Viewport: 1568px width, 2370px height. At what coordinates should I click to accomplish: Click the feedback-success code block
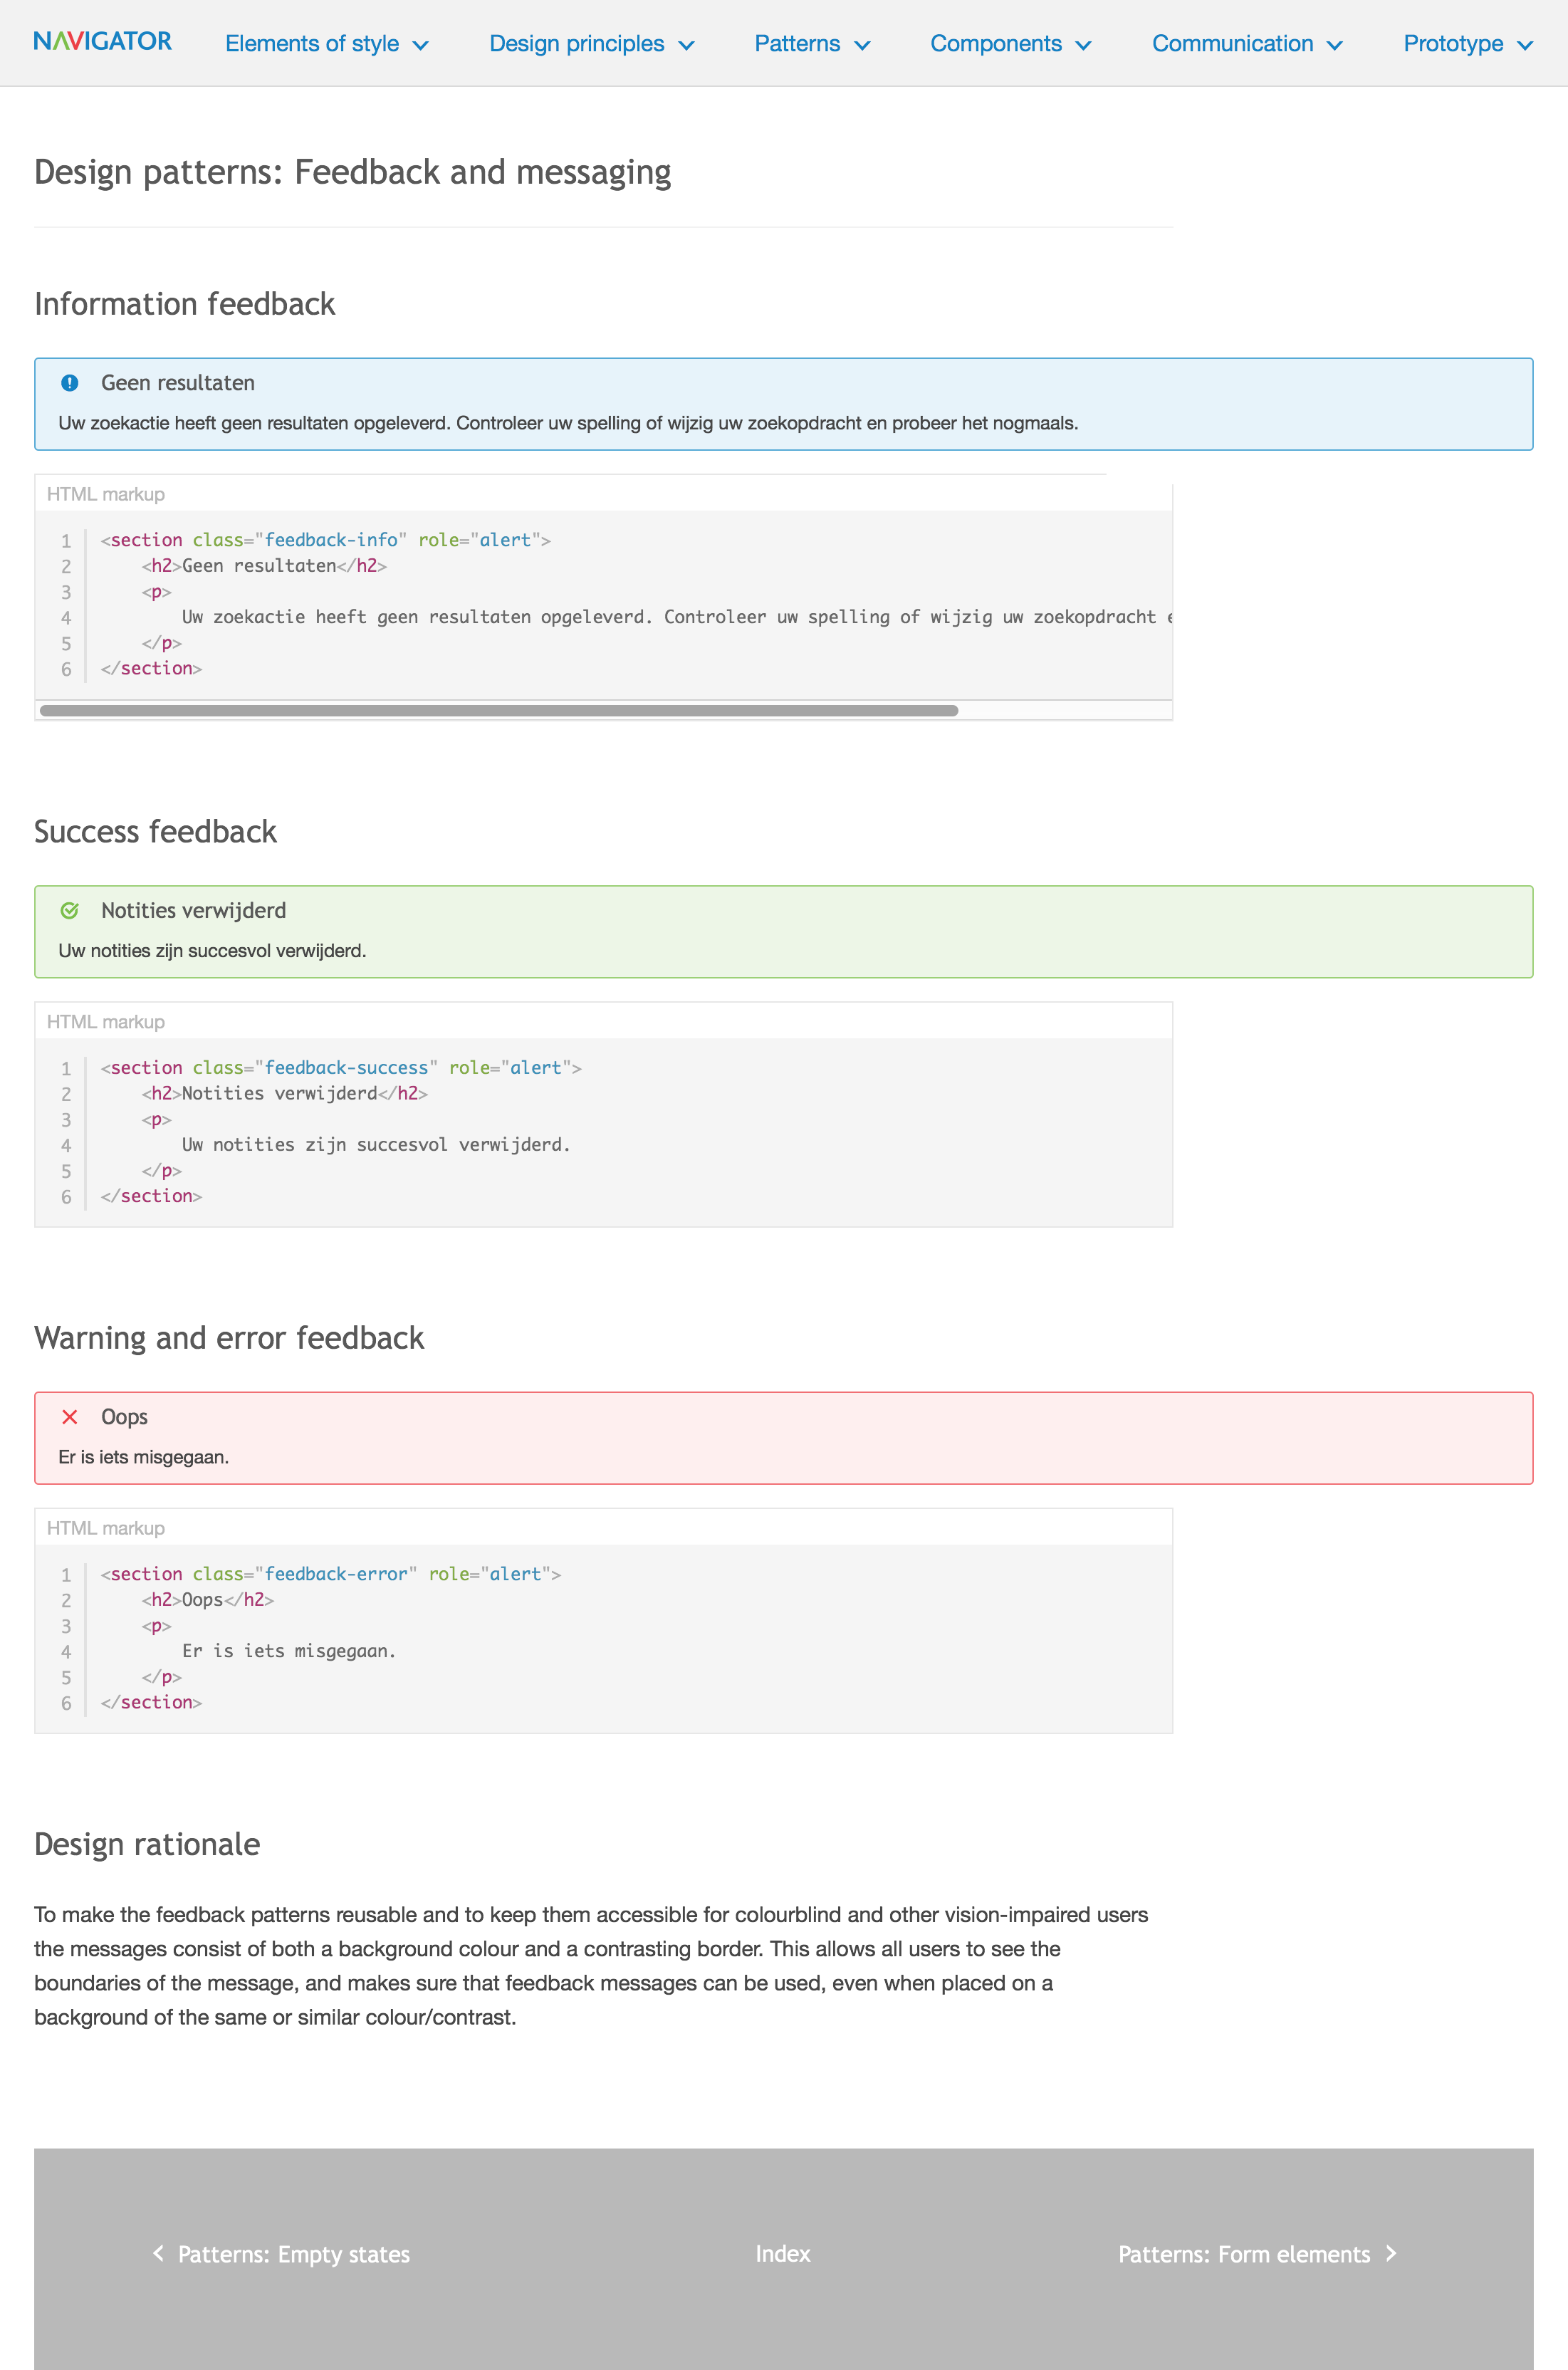pyautogui.click(x=603, y=1132)
